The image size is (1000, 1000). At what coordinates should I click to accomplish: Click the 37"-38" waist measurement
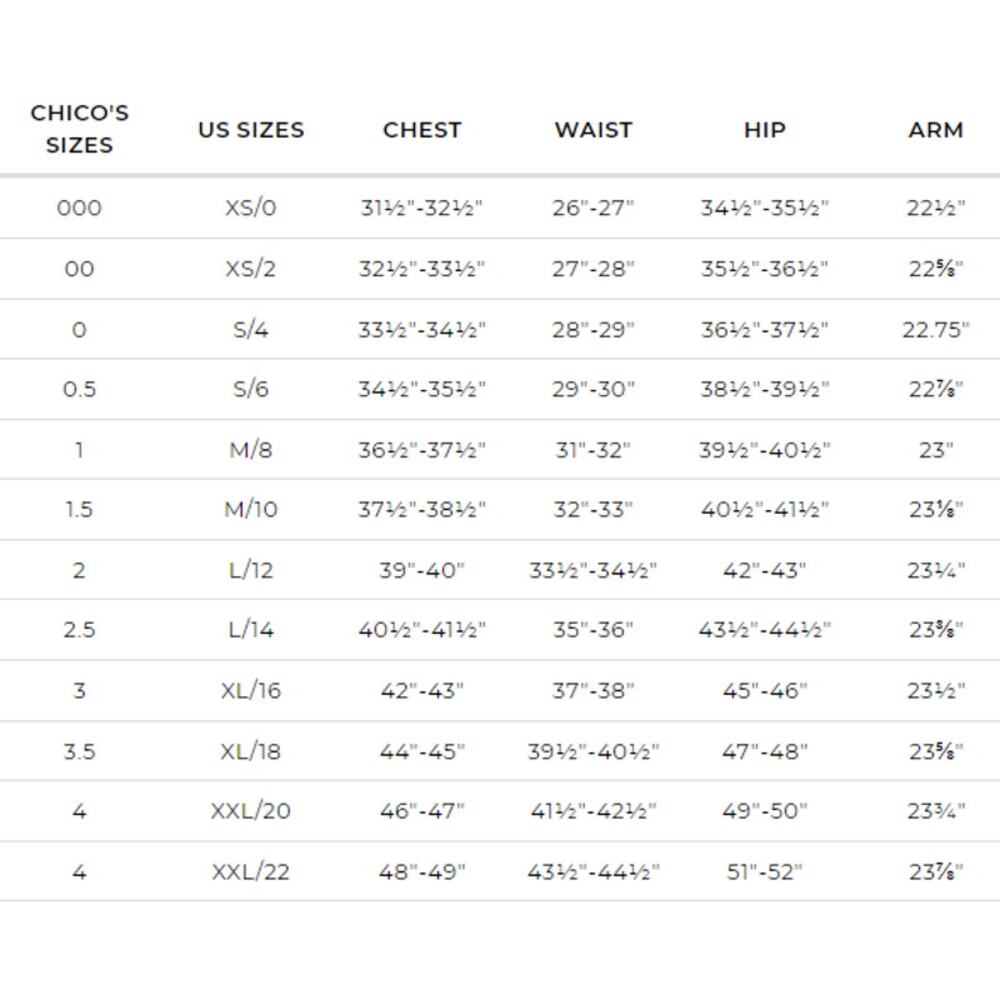(x=594, y=690)
